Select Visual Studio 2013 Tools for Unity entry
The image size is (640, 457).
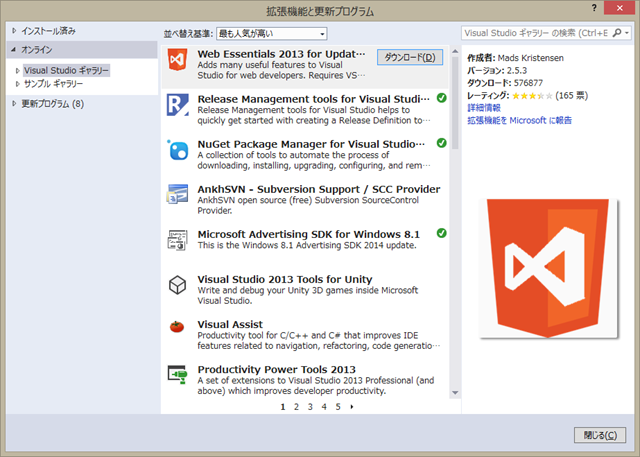tap(305, 290)
